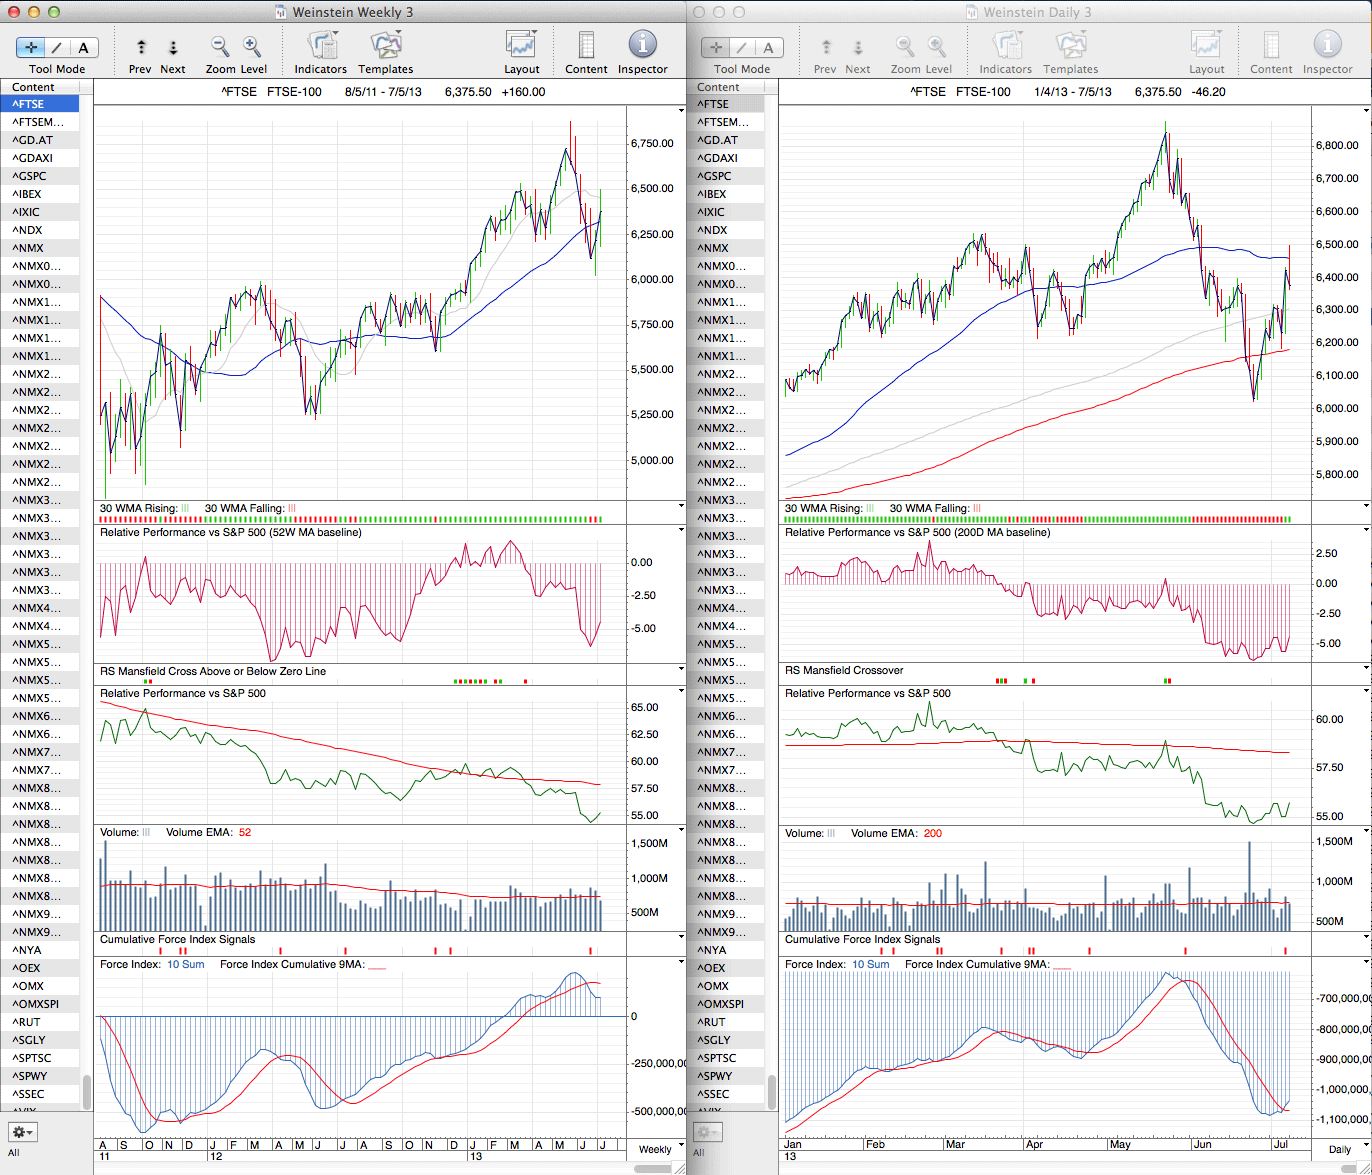
Task: Go to previous symbol with Prev arrow
Action: tap(141, 47)
